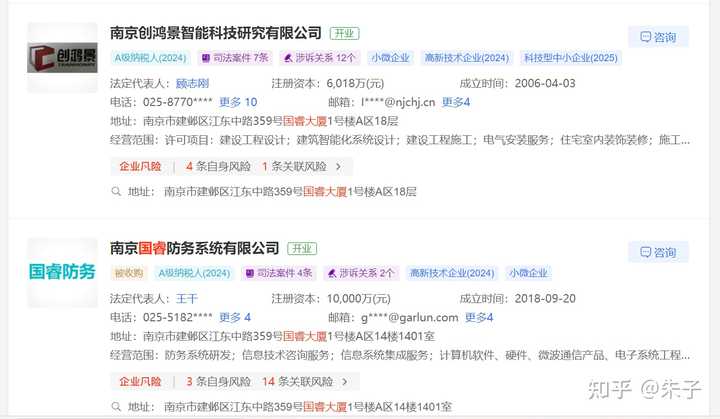Click 涉诉关系 2个 tag
This screenshot has width=720, height=419.
(x=361, y=273)
